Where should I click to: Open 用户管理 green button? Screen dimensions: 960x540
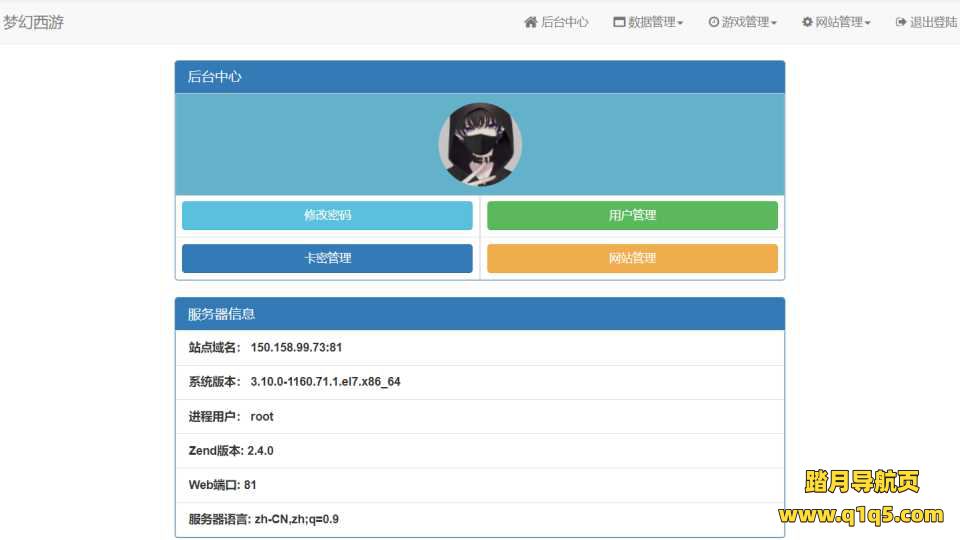pyautogui.click(x=632, y=216)
